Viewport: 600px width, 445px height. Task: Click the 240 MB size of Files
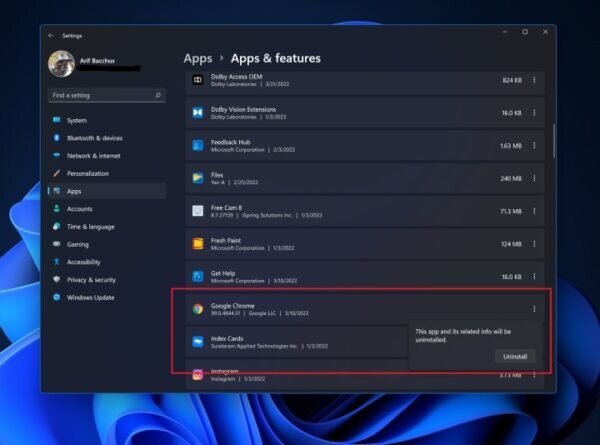(511, 179)
